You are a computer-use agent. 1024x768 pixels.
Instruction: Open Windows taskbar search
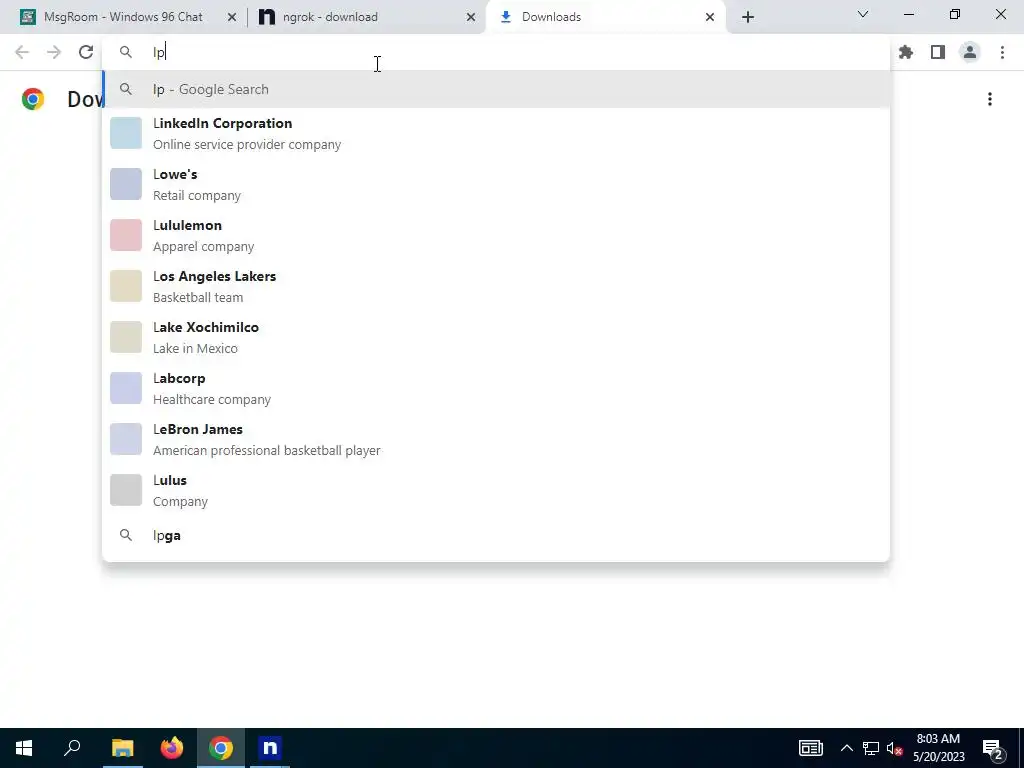(x=72, y=748)
